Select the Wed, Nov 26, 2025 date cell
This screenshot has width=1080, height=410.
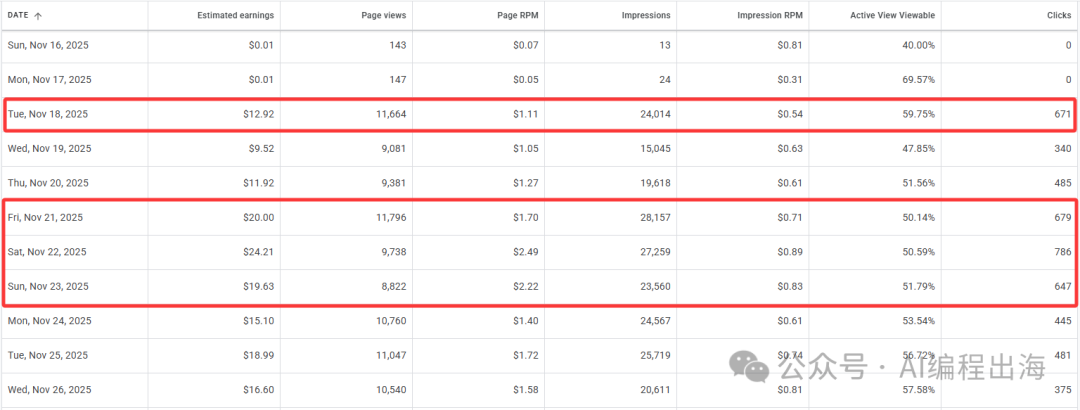coord(50,390)
